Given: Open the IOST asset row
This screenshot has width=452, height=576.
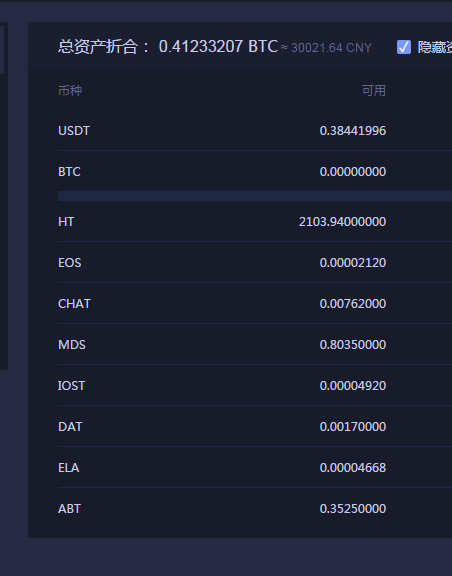Looking at the screenshot, I should 255,385.
